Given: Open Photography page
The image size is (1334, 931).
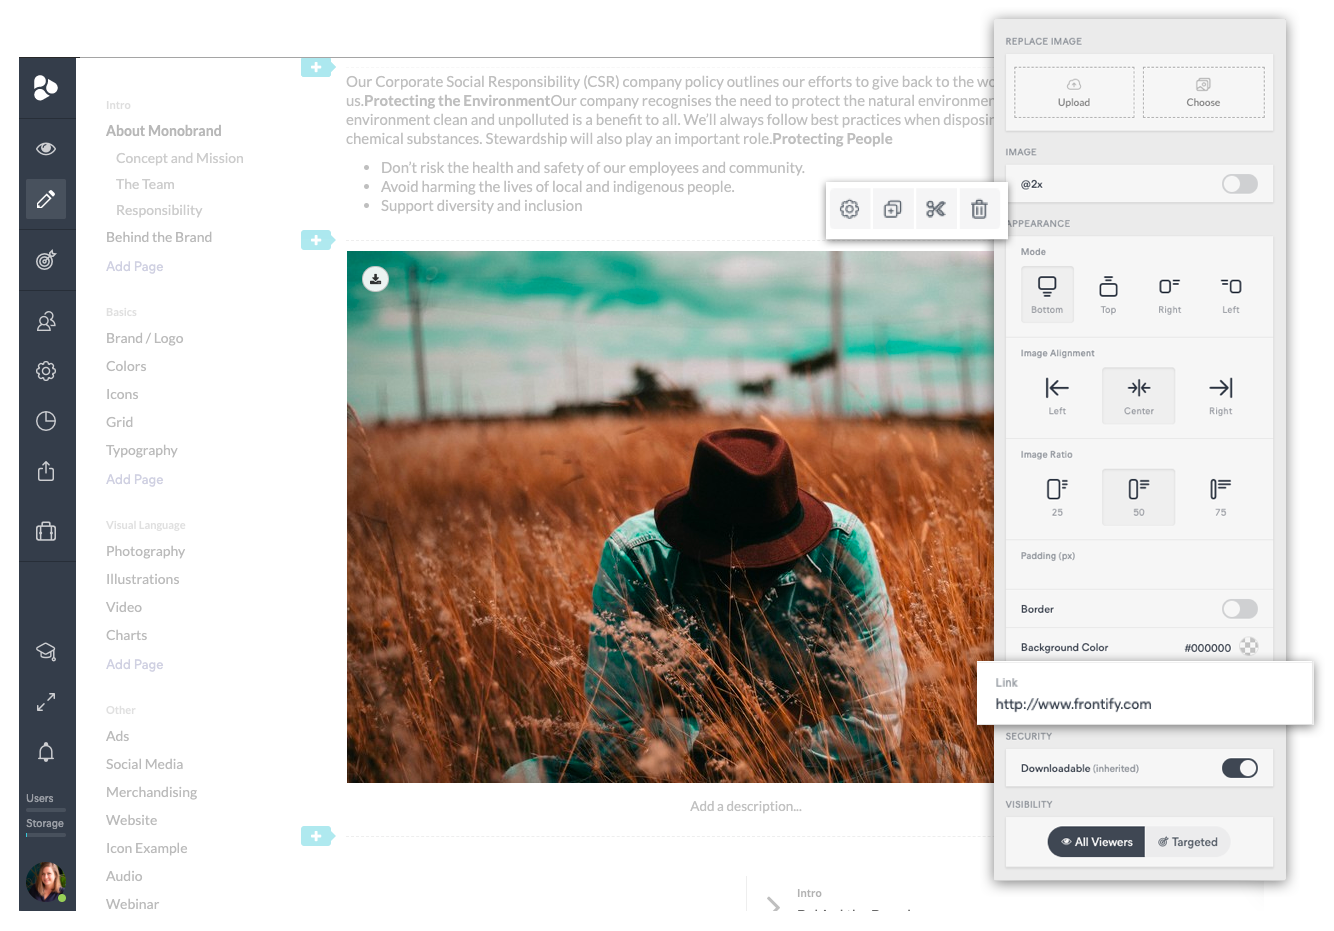Looking at the screenshot, I should click(146, 551).
